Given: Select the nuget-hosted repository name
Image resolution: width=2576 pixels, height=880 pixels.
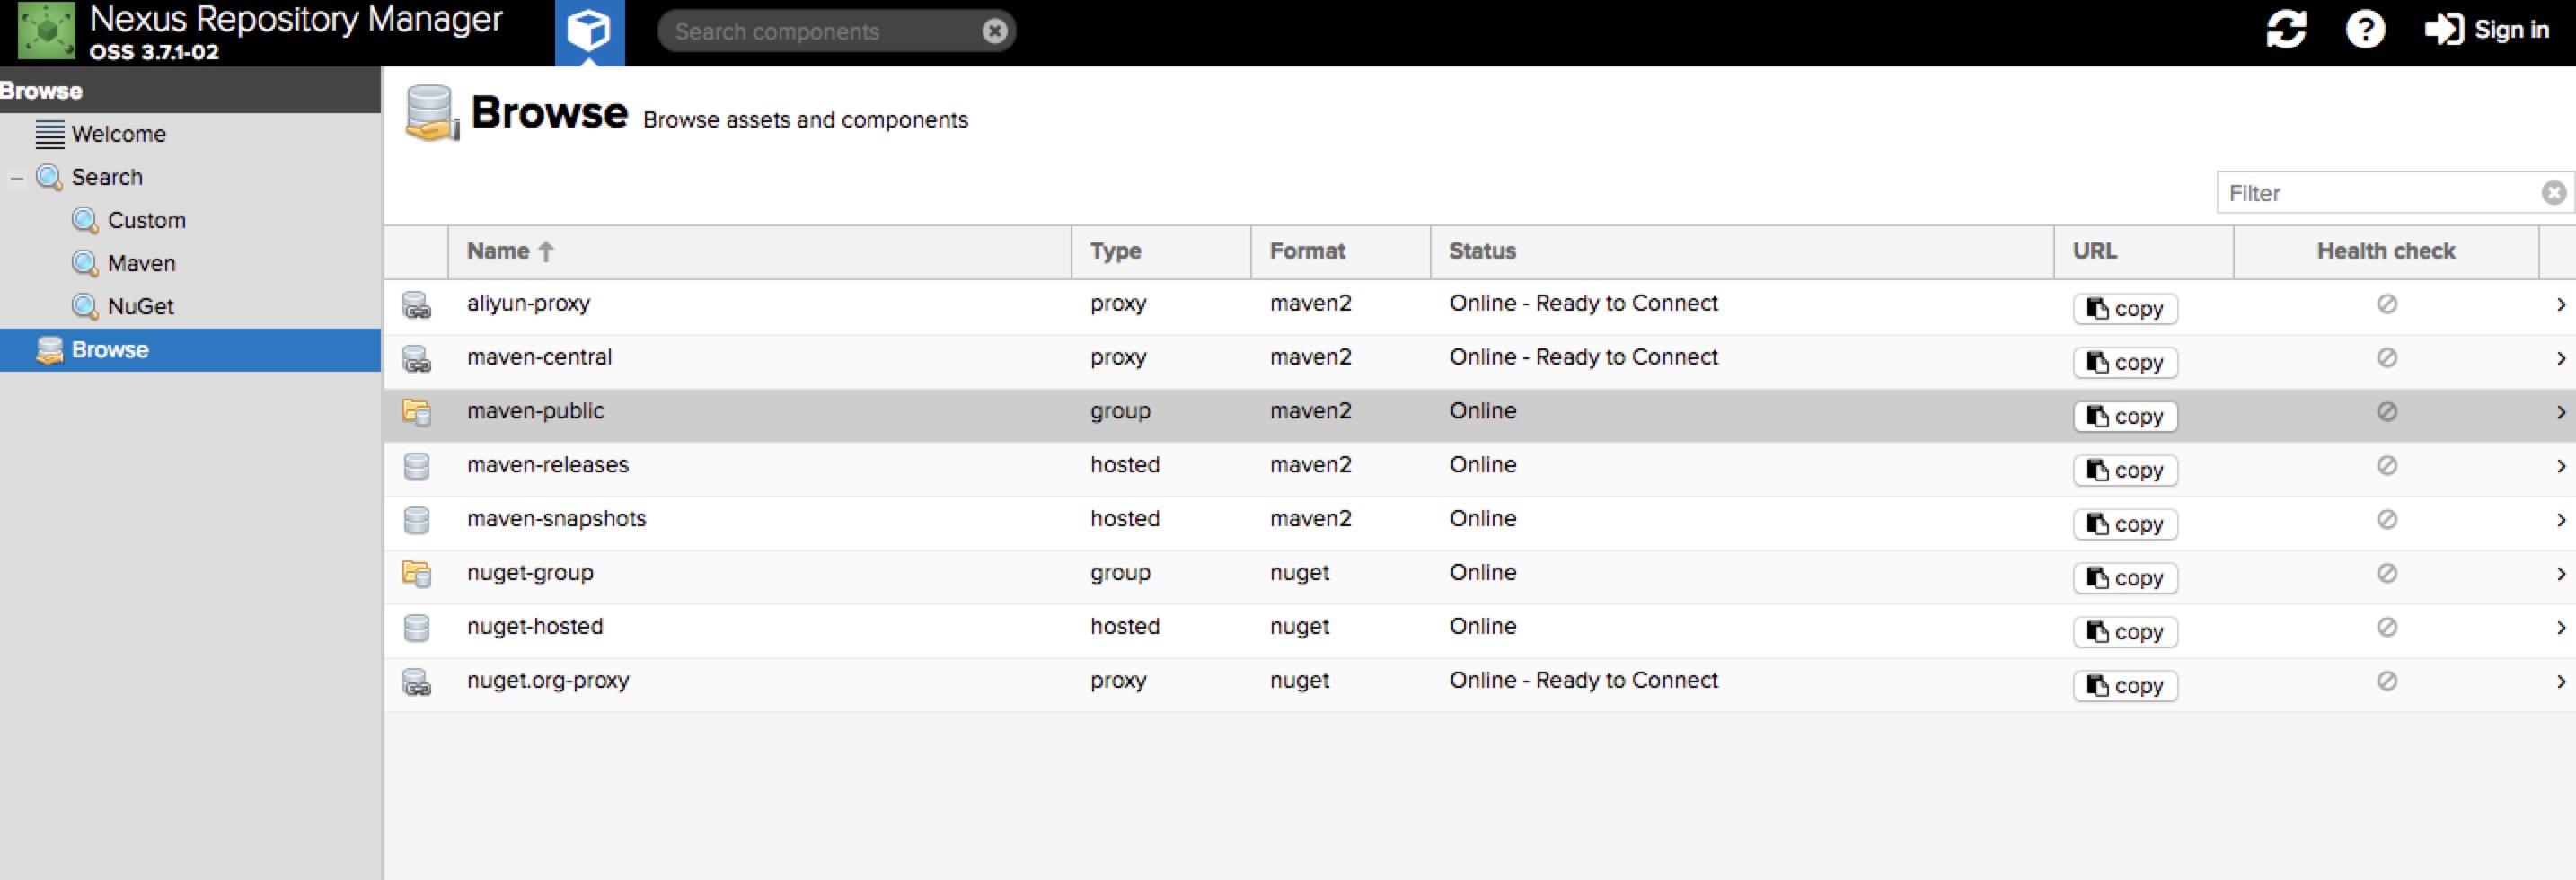Looking at the screenshot, I should pyautogui.click(x=535, y=627).
